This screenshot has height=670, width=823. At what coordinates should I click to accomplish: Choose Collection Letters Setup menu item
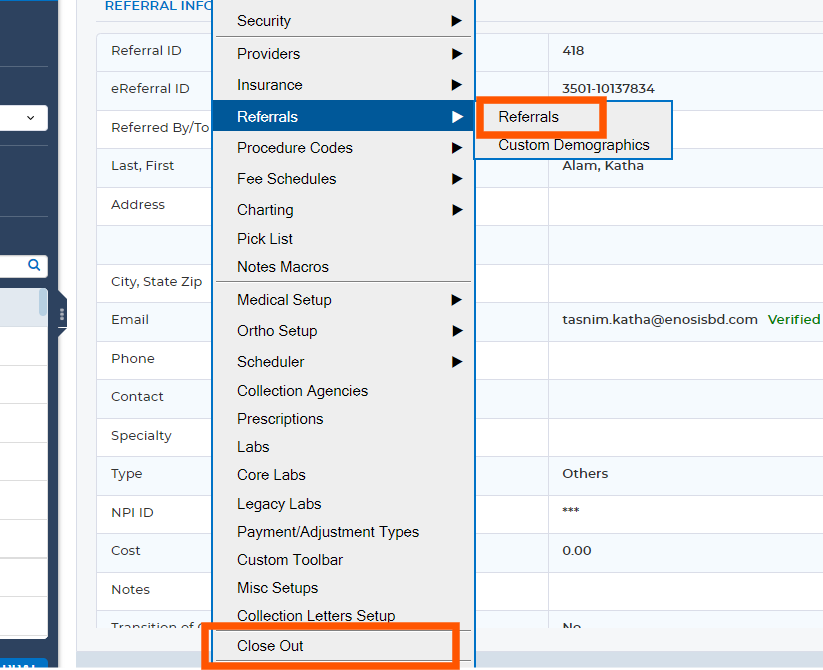coord(343,615)
